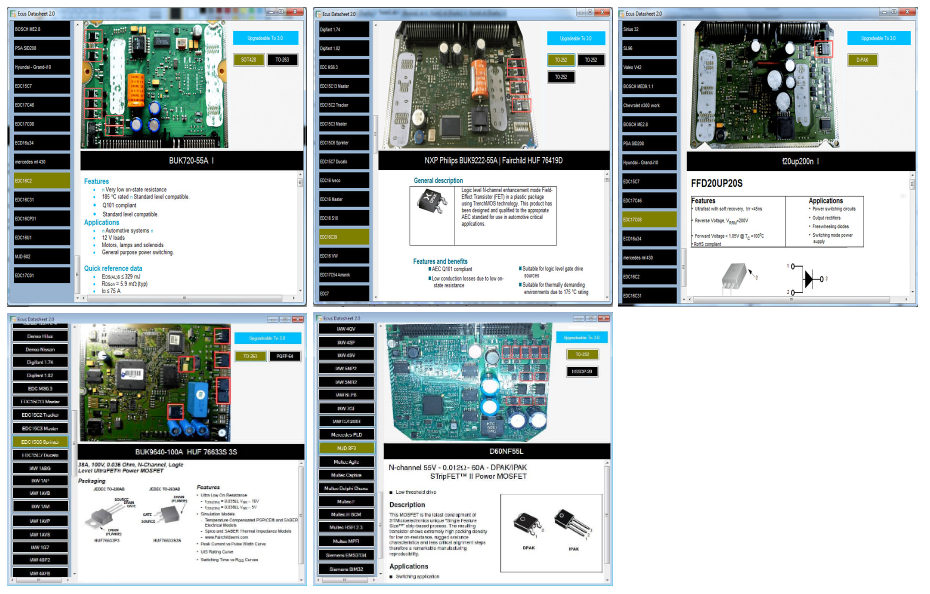Click the DPAK package image in the D60NF55L datasheet
The width and height of the screenshot is (930, 594).
point(528,523)
